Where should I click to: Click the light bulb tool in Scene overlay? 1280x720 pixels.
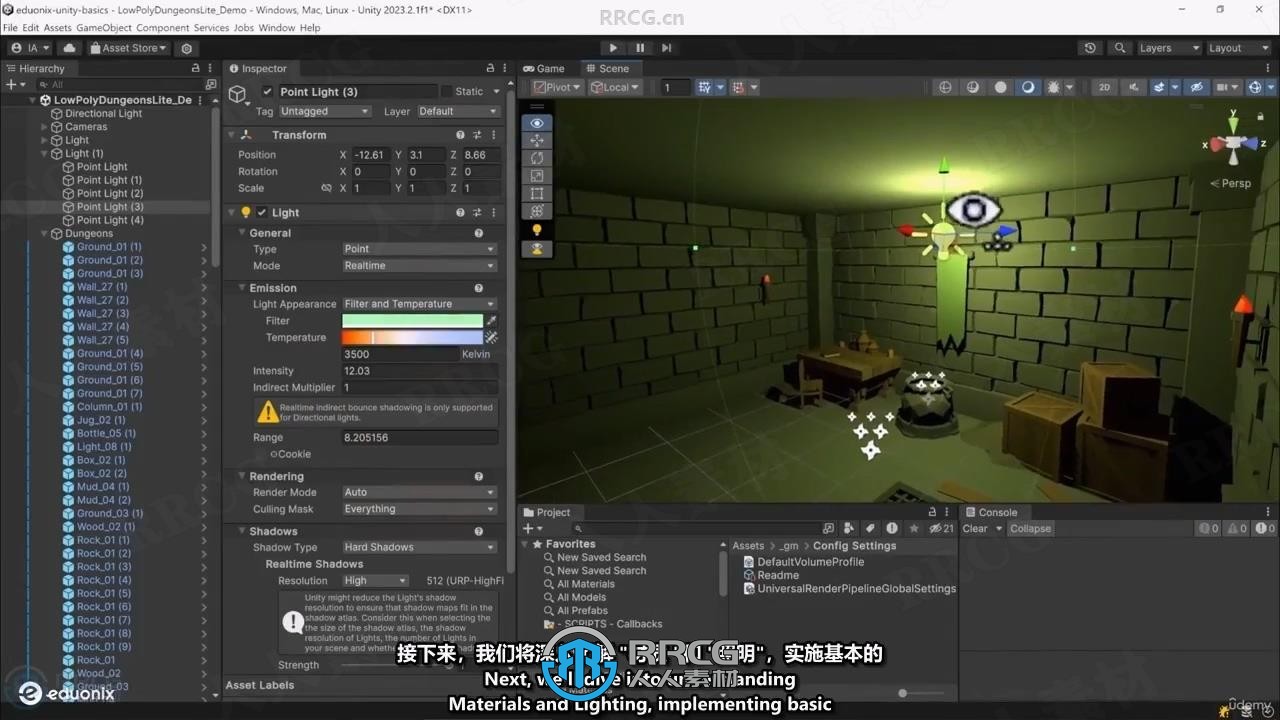pyautogui.click(x=537, y=230)
